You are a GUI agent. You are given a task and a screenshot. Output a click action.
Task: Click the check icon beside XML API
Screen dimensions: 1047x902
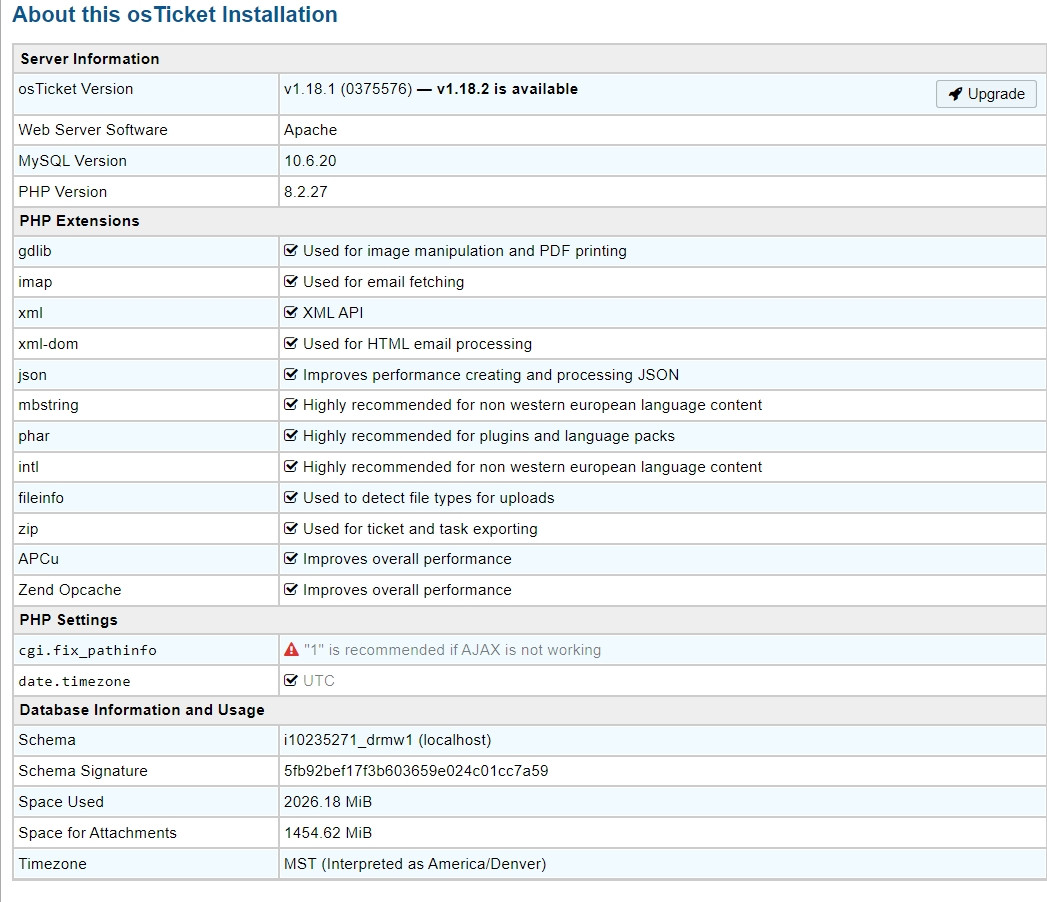290,312
